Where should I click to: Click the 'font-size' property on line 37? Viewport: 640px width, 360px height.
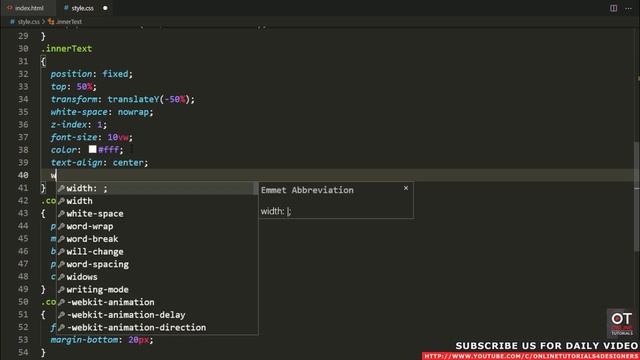(x=74, y=137)
